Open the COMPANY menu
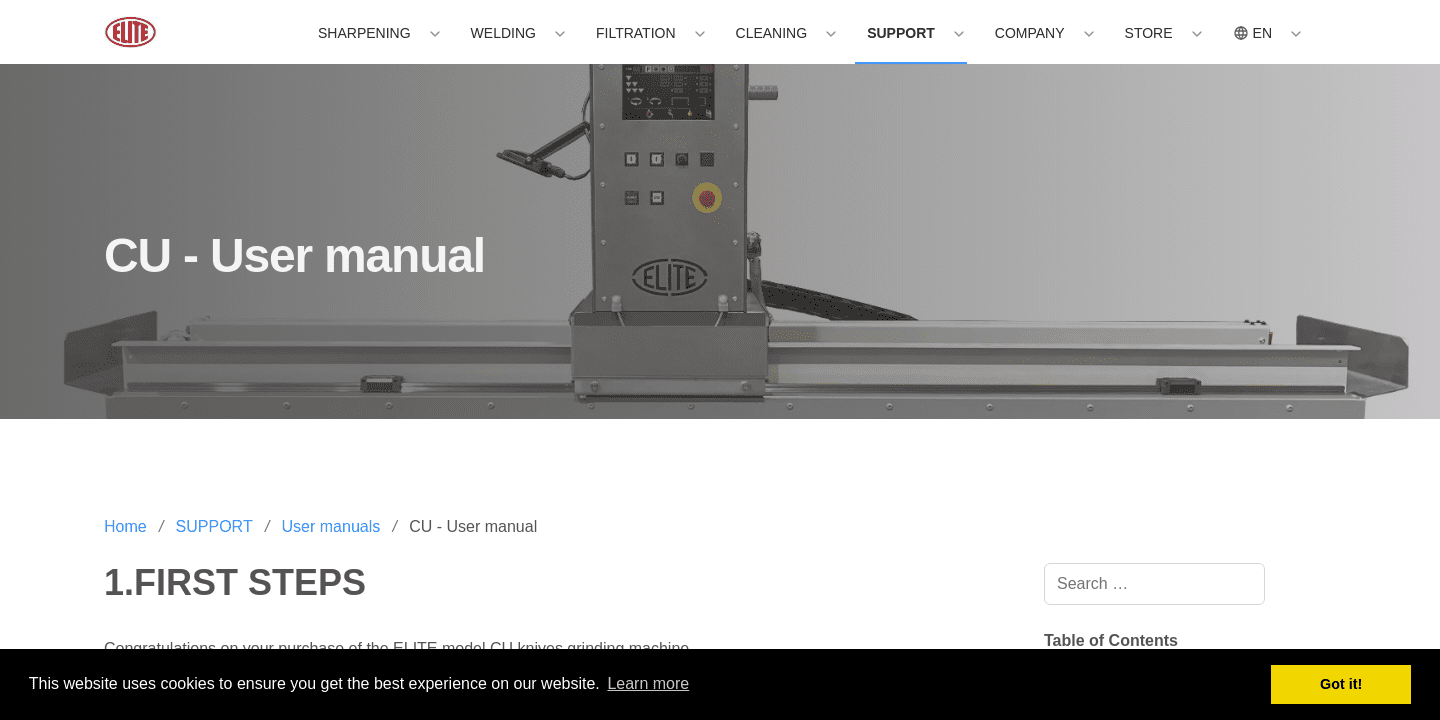This screenshot has width=1440, height=720. pos(1030,33)
